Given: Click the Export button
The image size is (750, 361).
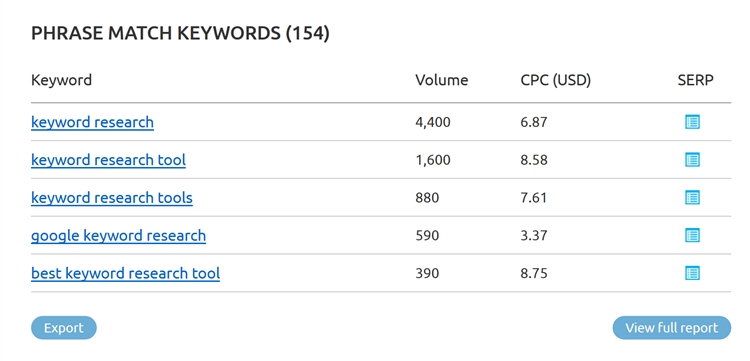Looking at the screenshot, I should click(64, 328).
